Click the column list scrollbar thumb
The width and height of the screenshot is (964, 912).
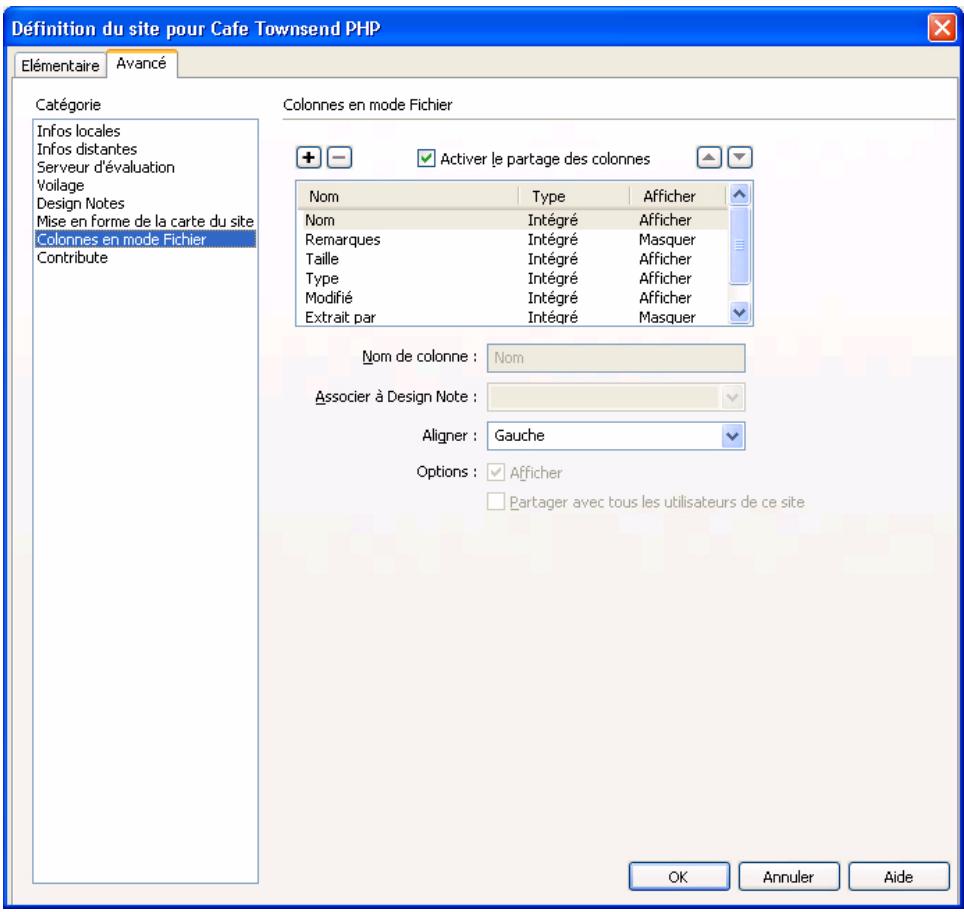pos(739,245)
